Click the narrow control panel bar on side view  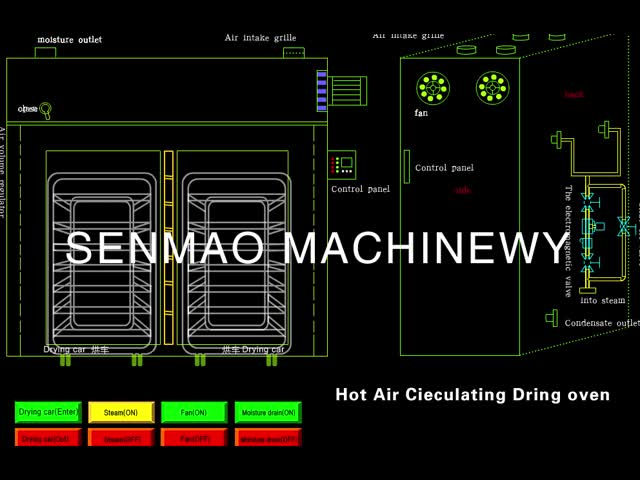pos(407,166)
